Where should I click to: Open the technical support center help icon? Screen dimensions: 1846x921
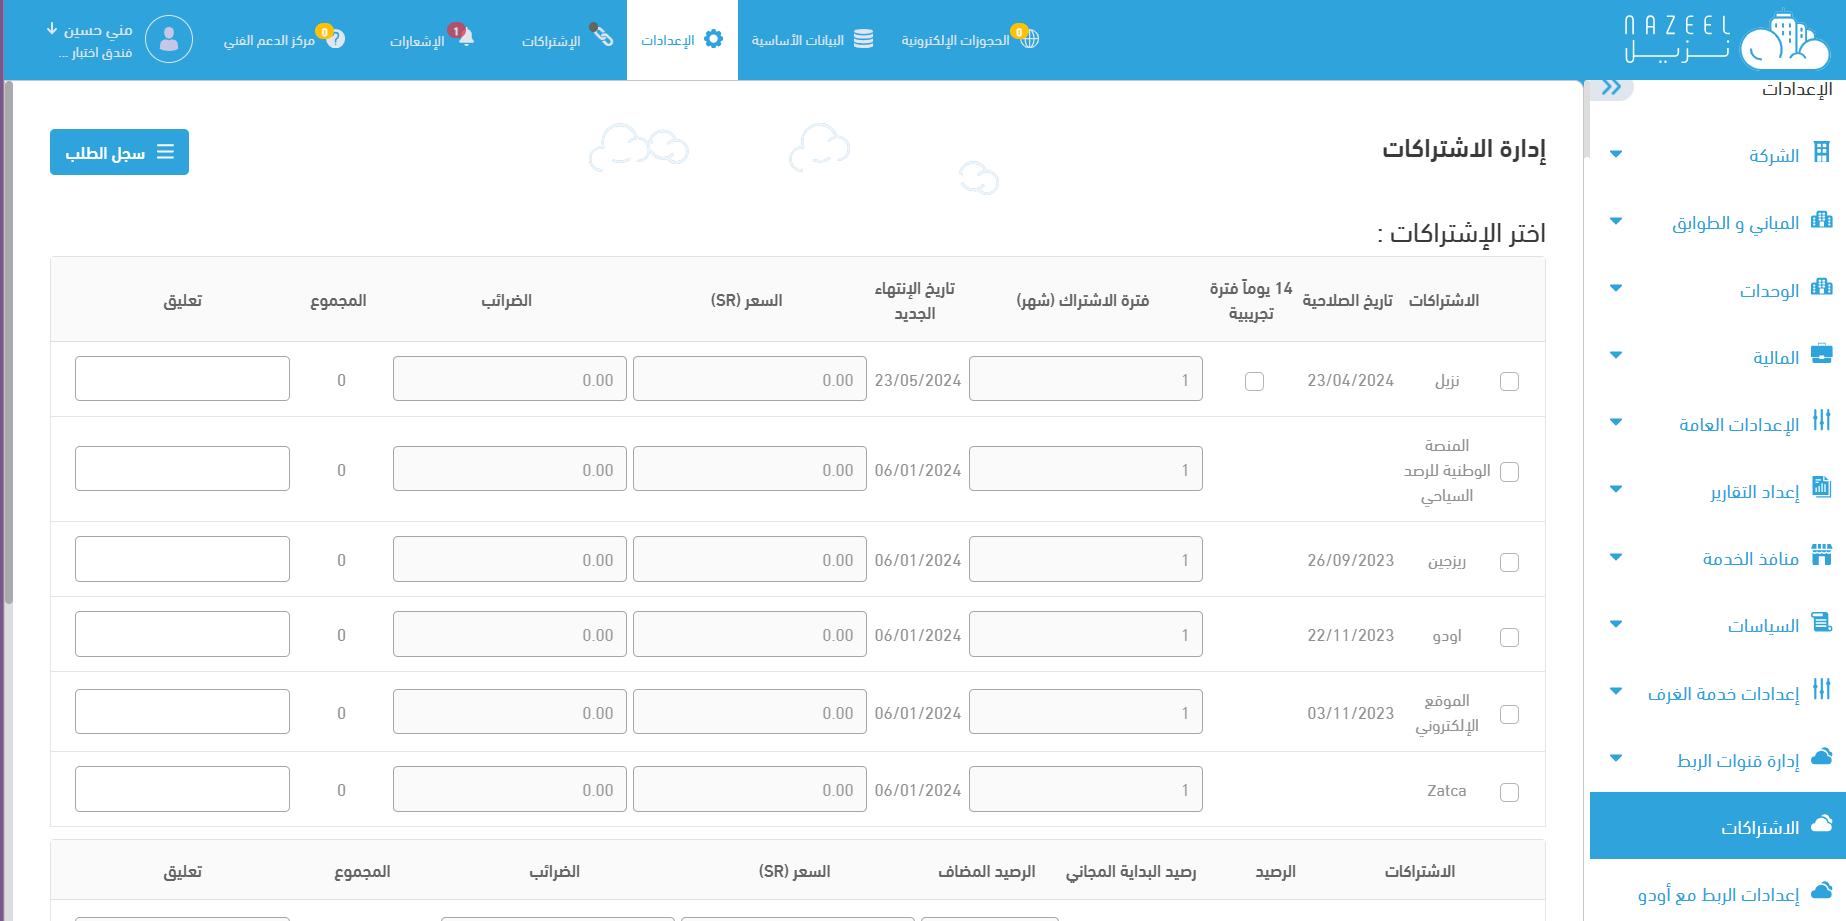(x=335, y=39)
